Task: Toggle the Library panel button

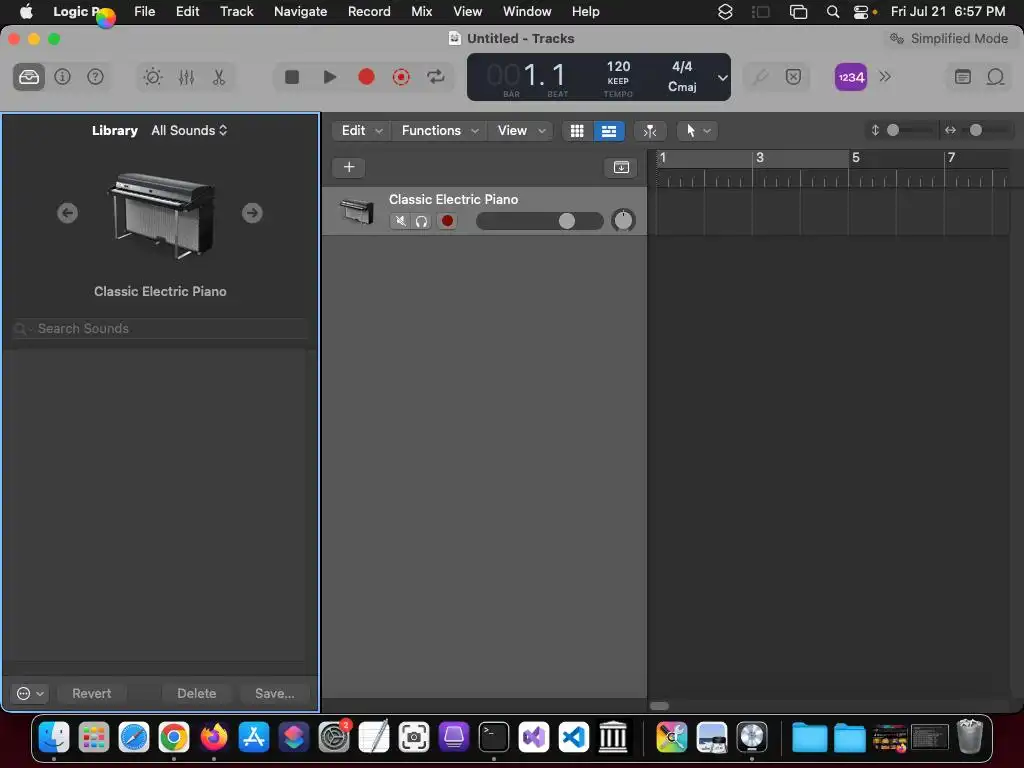Action: click(29, 77)
